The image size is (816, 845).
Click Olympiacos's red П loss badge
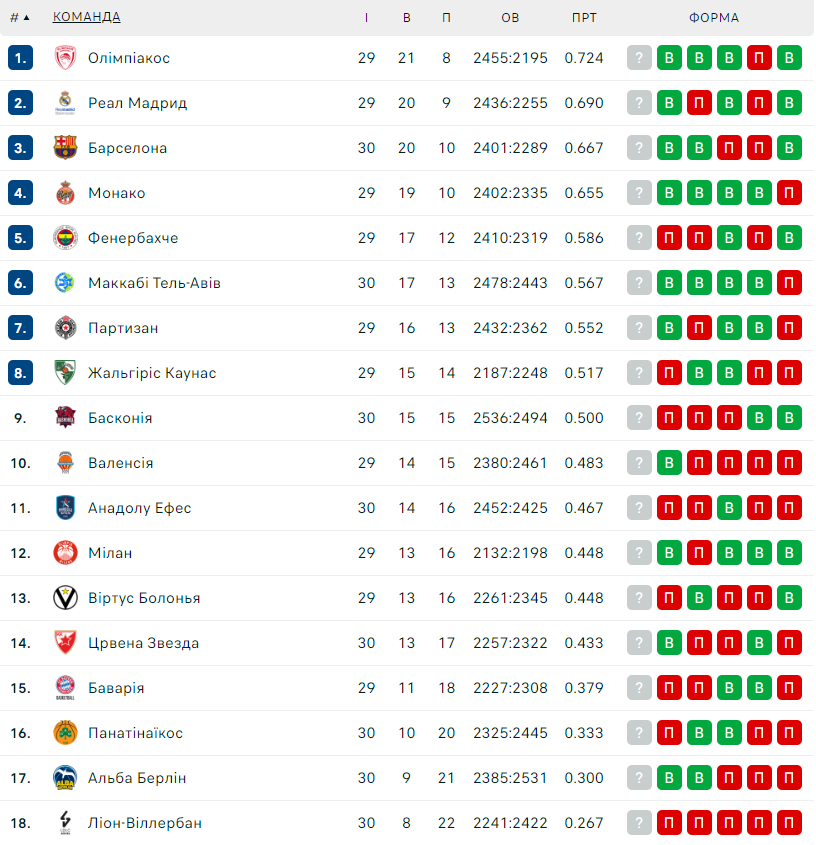click(x=759, y=58)
